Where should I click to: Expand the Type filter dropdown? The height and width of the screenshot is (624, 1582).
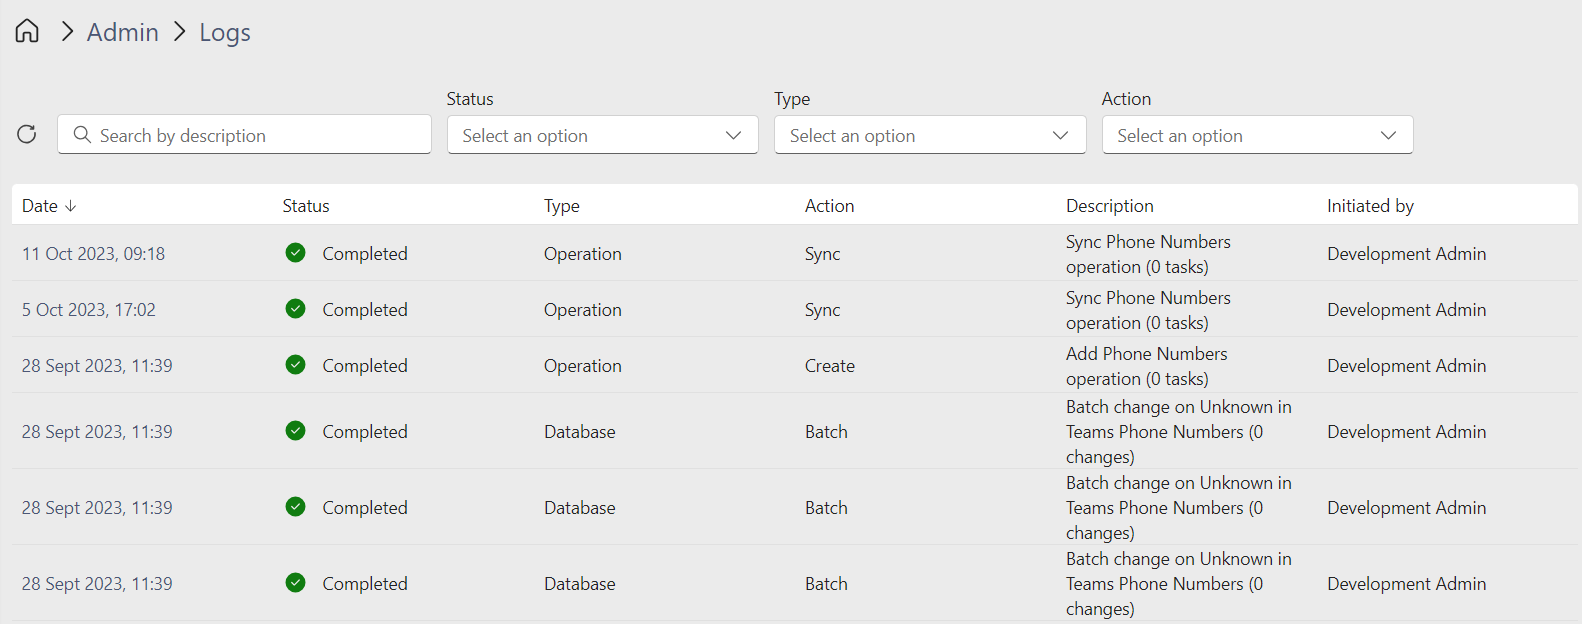[929, 135]
